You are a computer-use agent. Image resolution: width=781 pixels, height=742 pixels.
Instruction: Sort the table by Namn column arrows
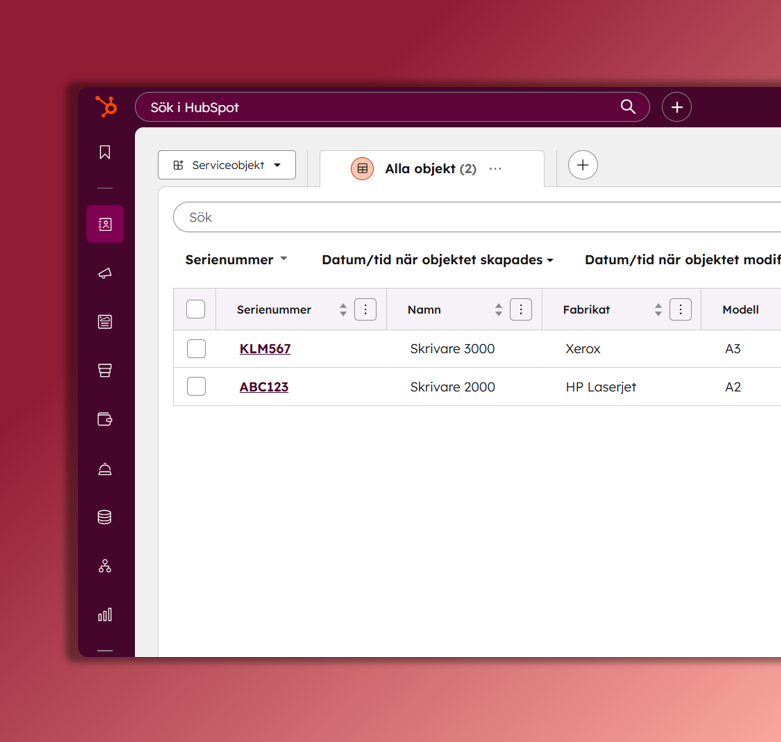499,310
